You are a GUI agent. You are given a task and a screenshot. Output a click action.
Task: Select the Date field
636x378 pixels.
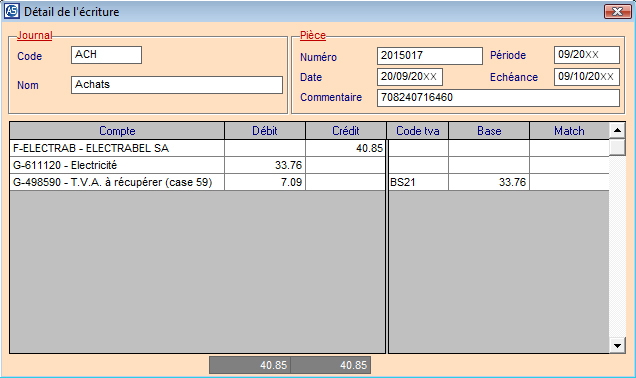(x=410, y=77)
